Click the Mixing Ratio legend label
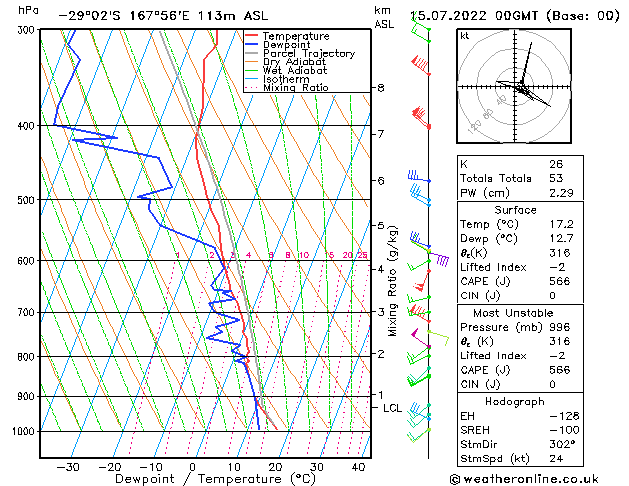 pyautogui.click(x=296, y=87)
